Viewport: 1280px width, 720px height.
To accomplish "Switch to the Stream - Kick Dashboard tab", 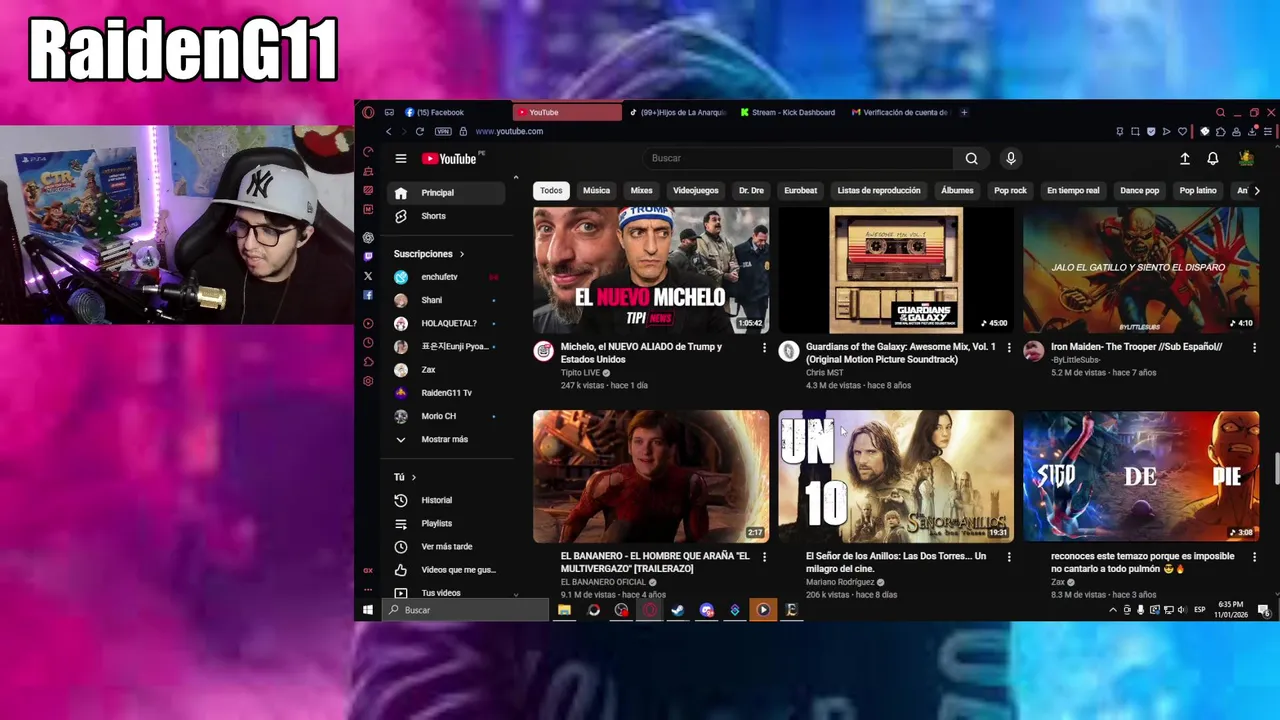I will point(790,112).
